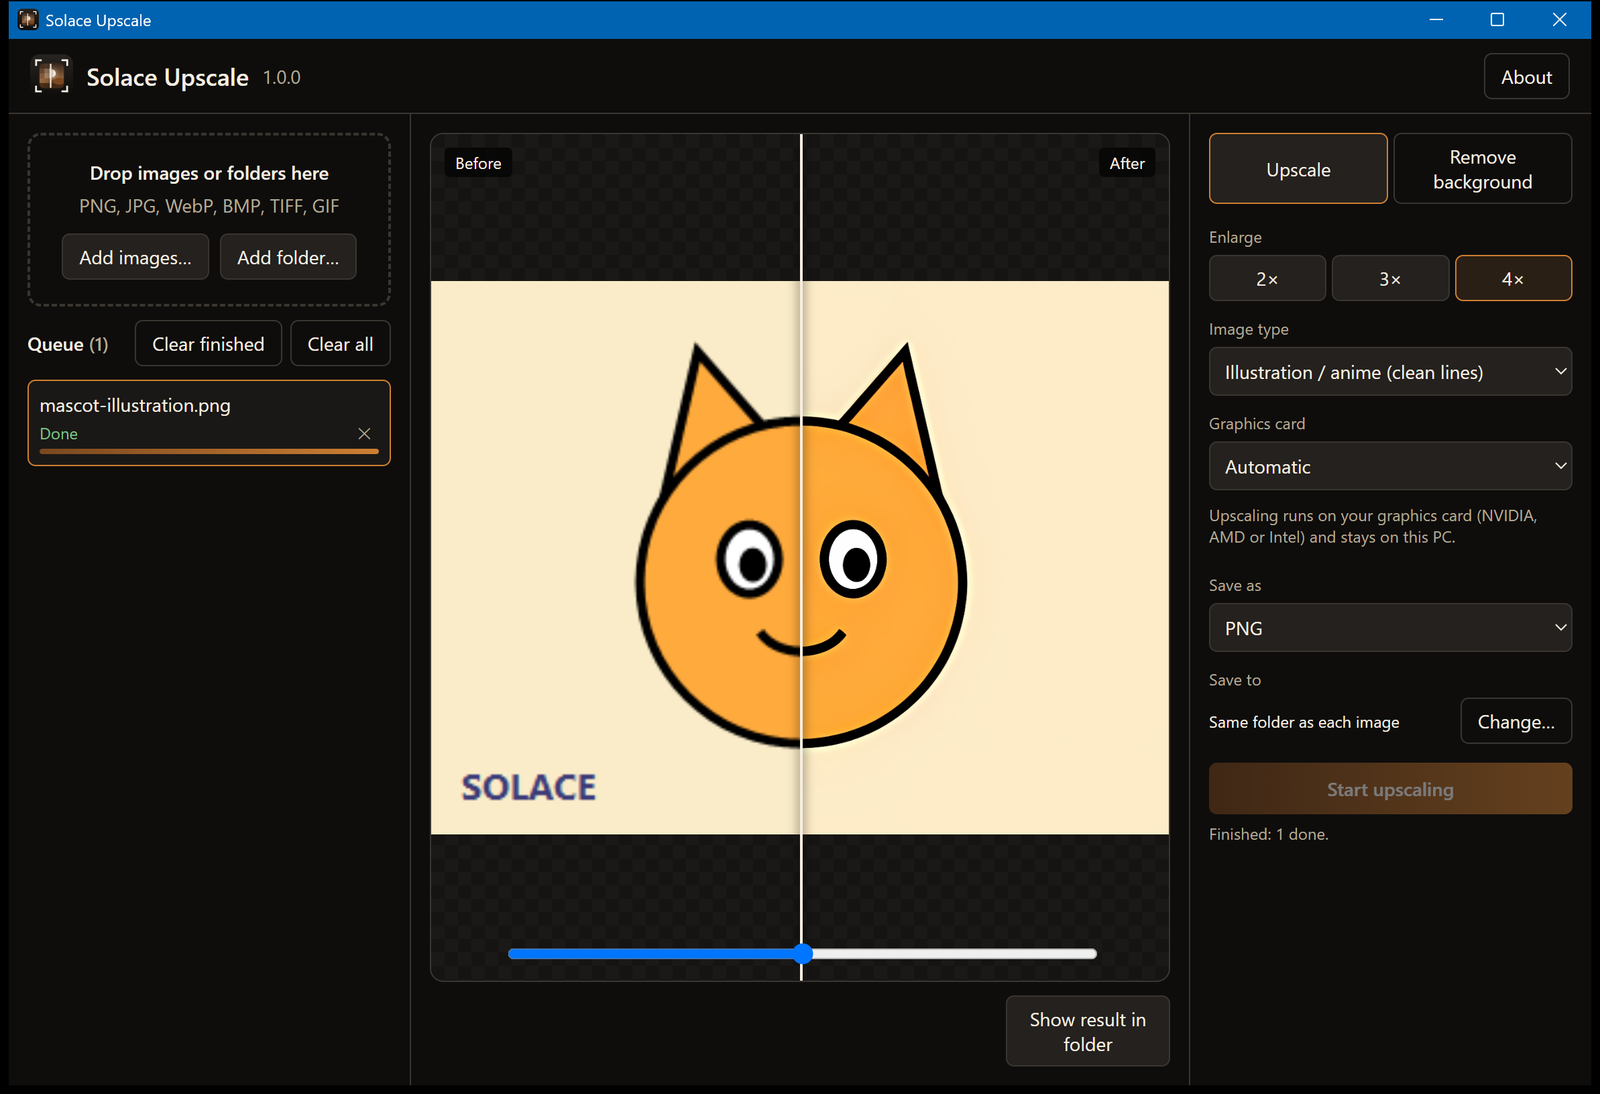Viewport: 1600px width, 1094px height.
Task: Click the Before label in preview
Action: click(x=478, y=163)
